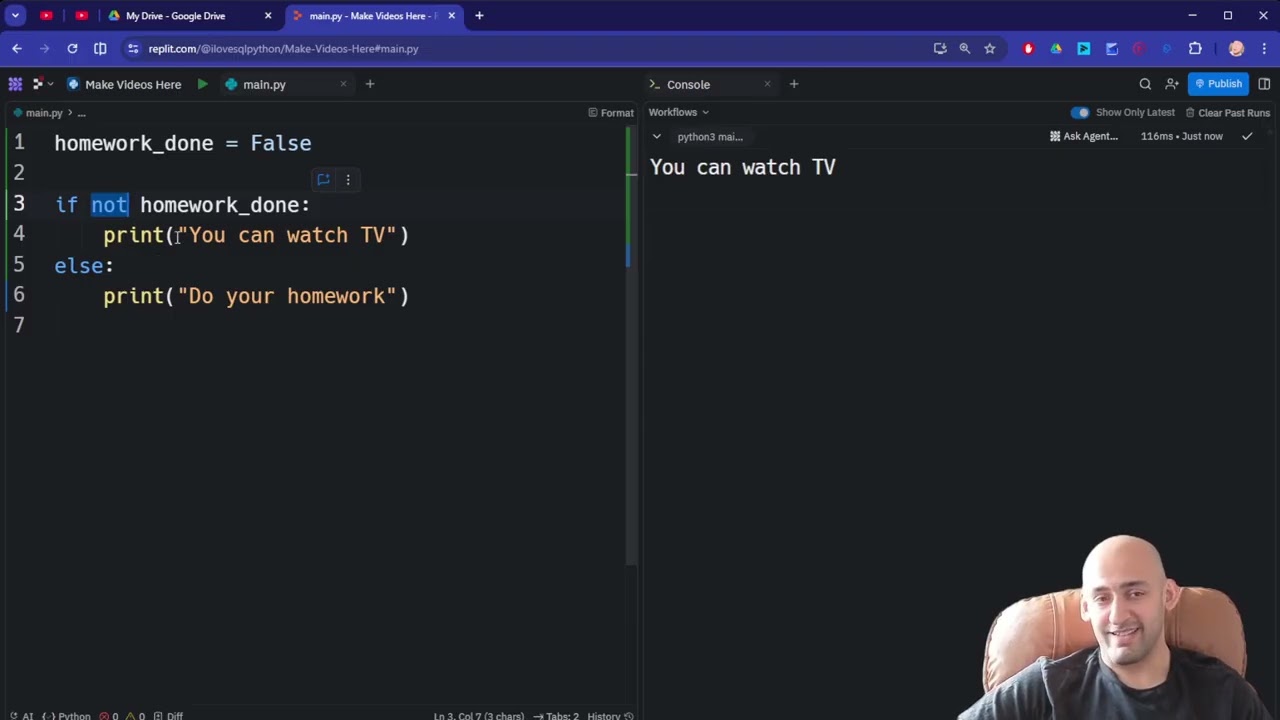
Task: Click the run-success checkmark icon
Action: point(1247,136)
